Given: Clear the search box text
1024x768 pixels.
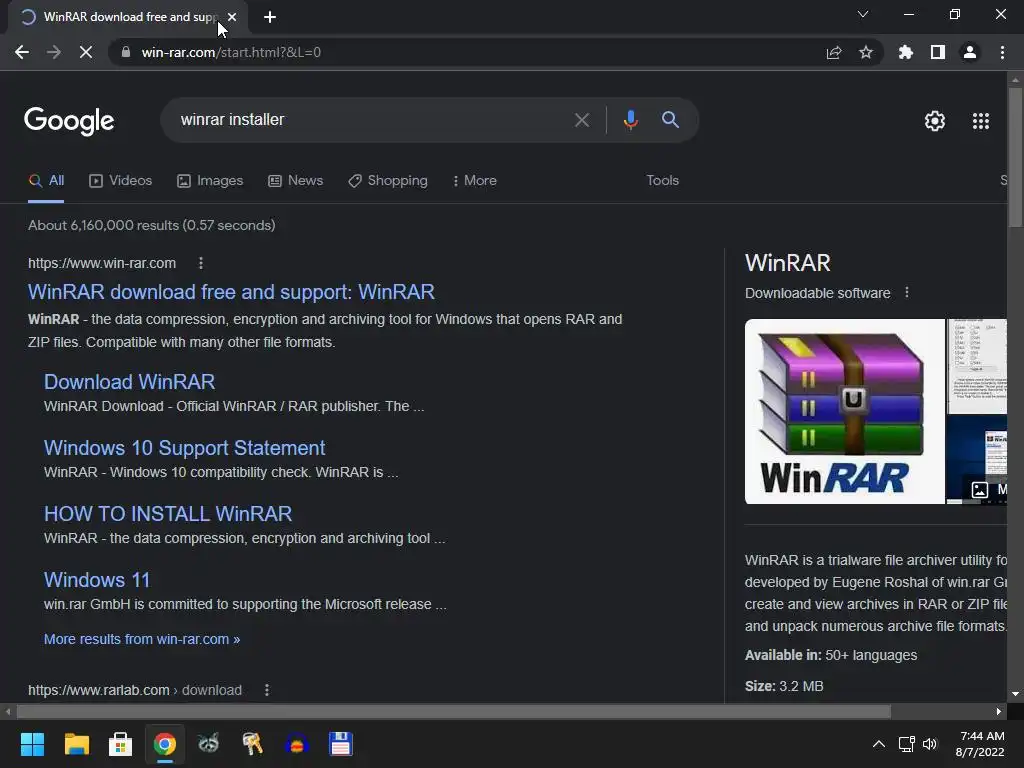Looking at the screenshot, I should coord(582,120).
